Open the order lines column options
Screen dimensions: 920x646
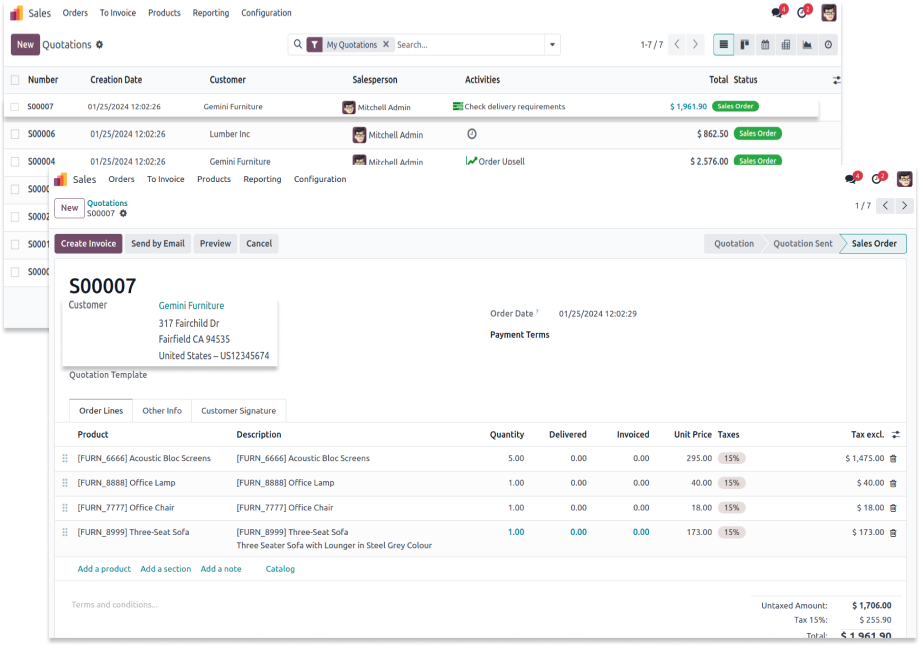click(x=896, y=435)
